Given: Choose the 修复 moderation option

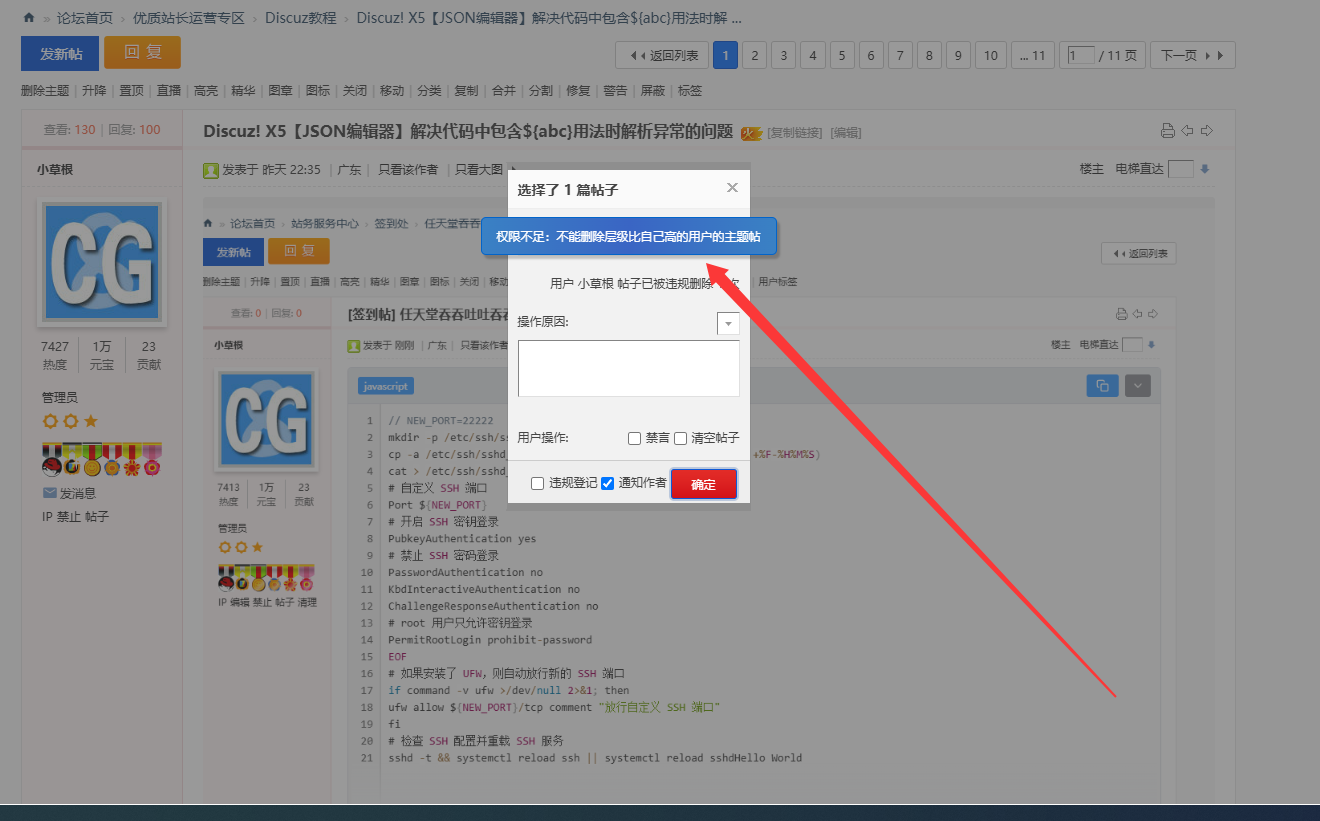Looking at the screenshot, I should [x=578, y=91].
